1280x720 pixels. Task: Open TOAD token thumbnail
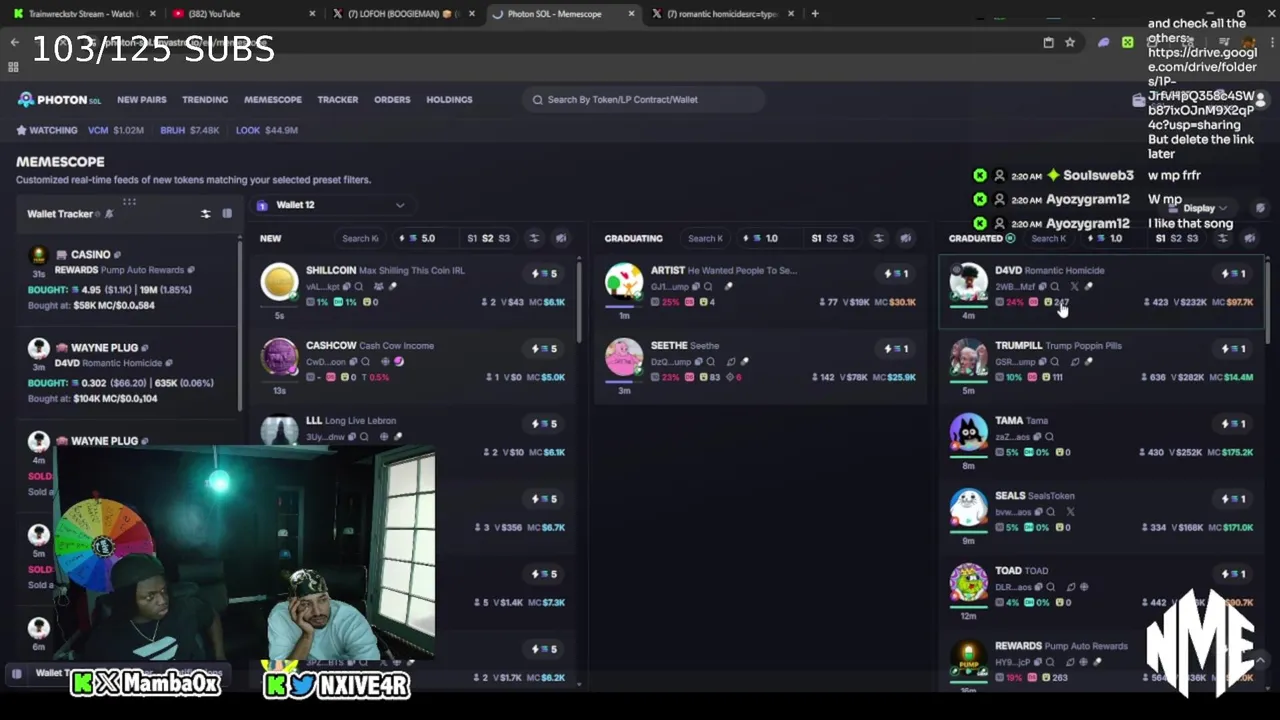[968, 583]
